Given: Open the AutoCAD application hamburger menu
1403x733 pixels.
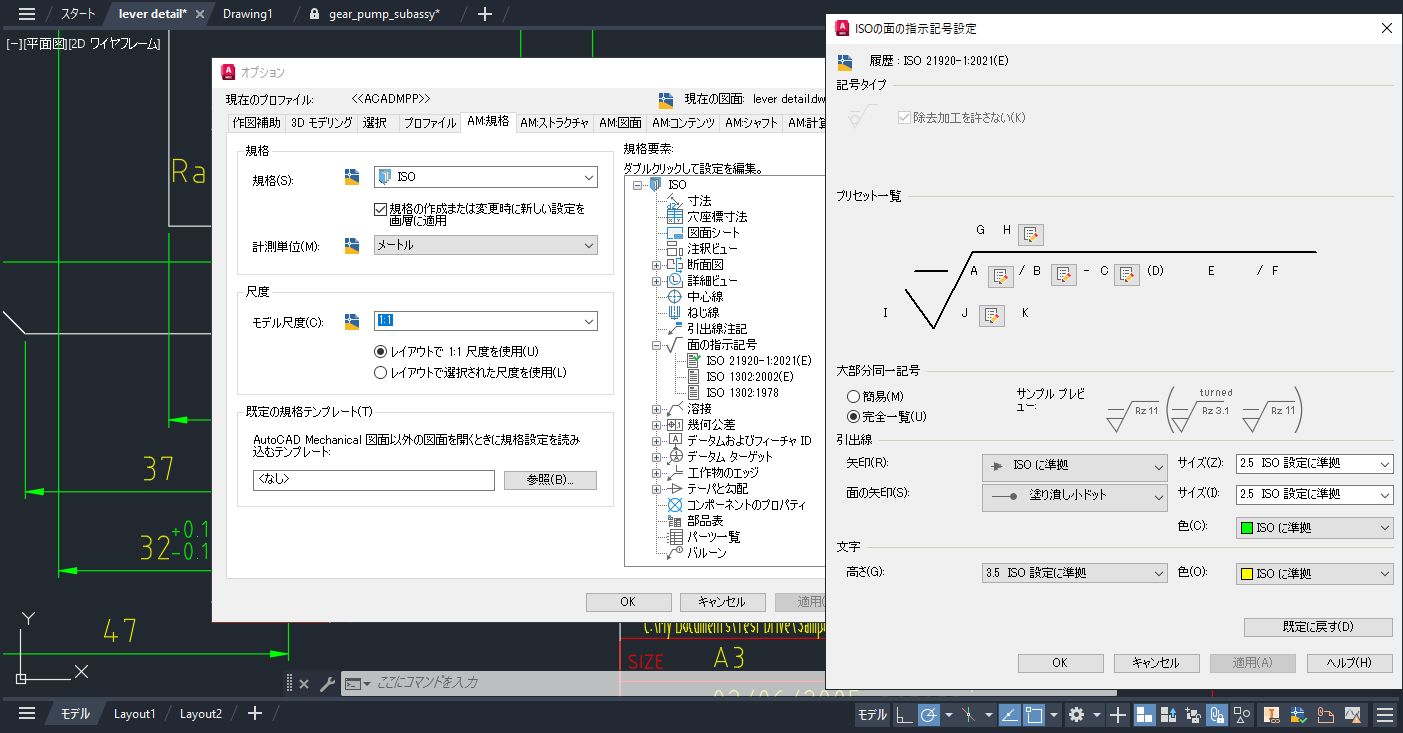Looking at the screenshot, I should (x=27, y=14).
